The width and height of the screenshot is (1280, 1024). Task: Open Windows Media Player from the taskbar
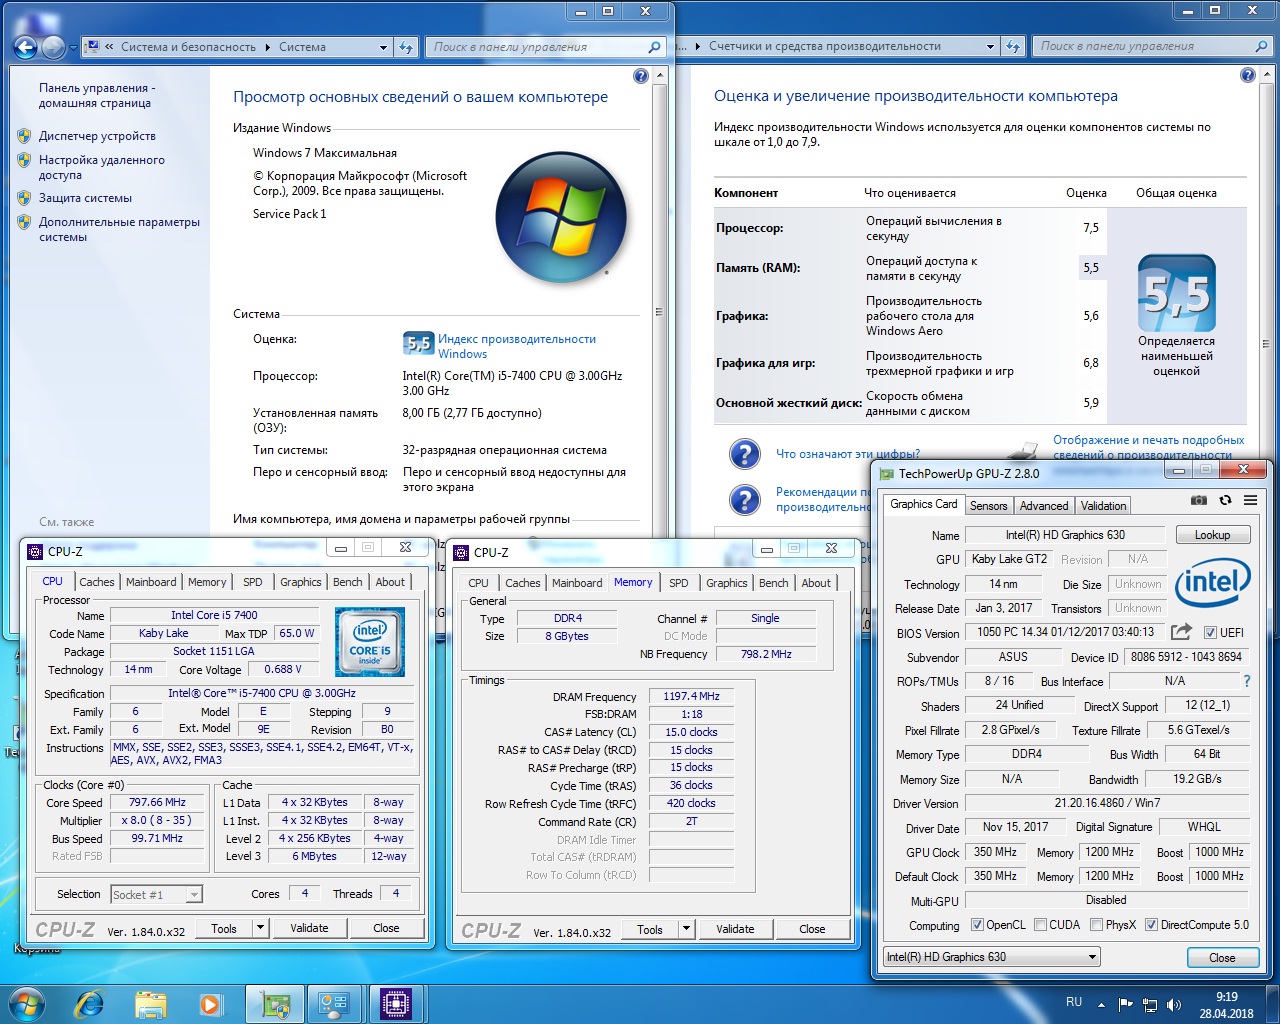[x=210, y=1003]
